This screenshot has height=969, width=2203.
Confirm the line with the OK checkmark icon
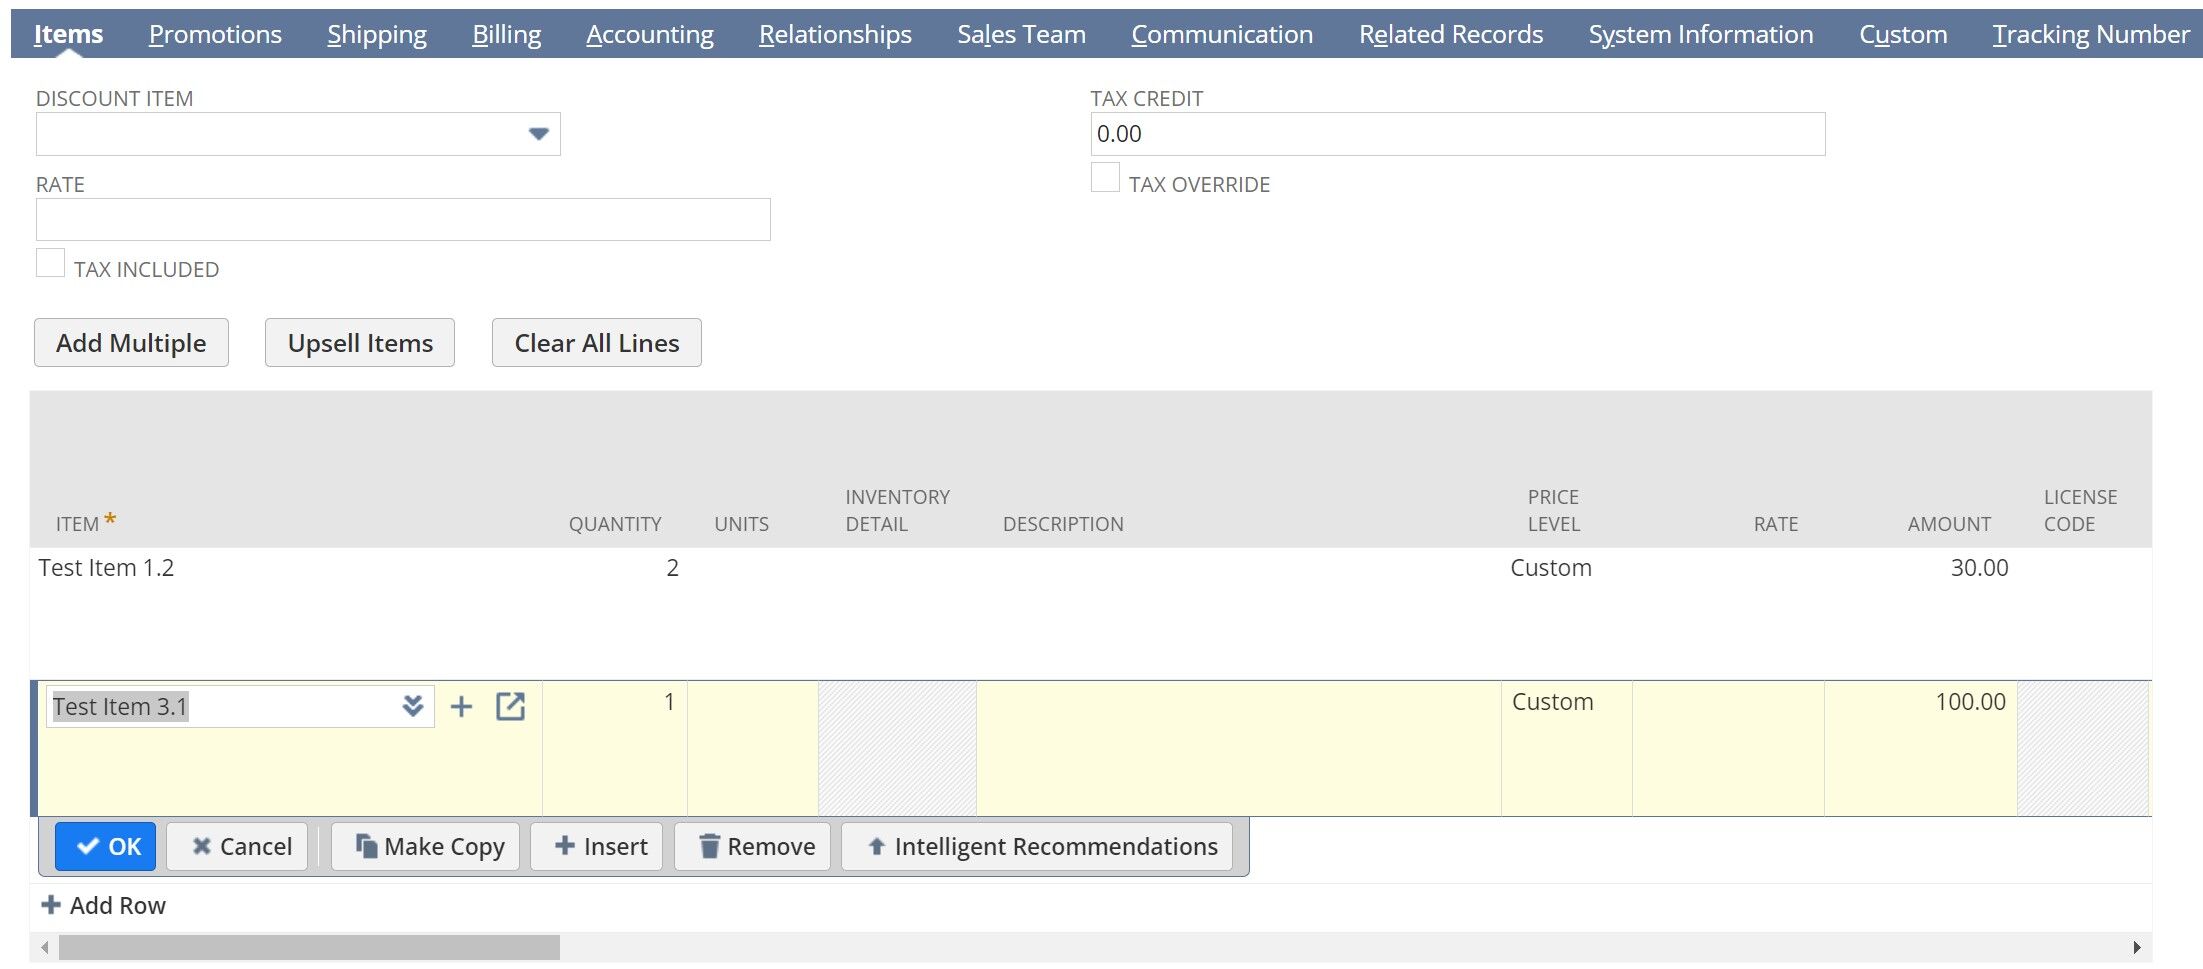[88, 846]
